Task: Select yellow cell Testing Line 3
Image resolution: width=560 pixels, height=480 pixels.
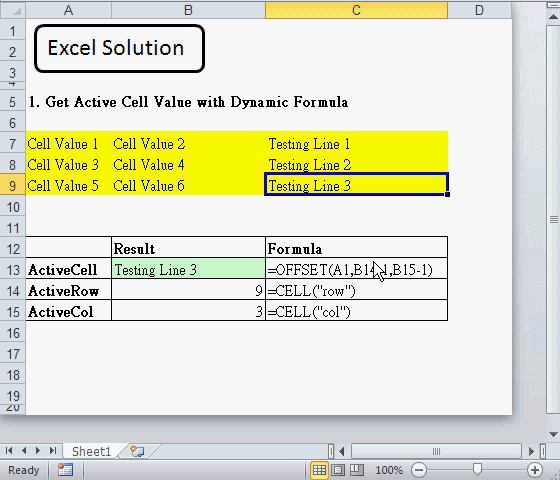Action: pyautogui.click(x=356, y=185)
